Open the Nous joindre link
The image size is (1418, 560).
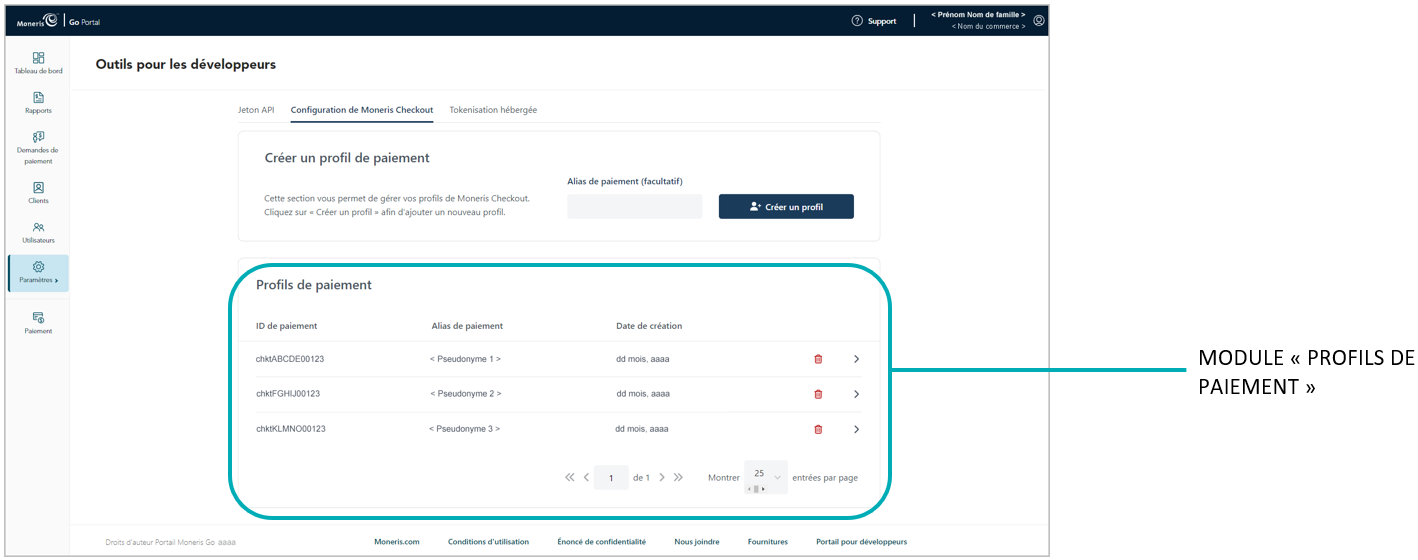point(697,542)
